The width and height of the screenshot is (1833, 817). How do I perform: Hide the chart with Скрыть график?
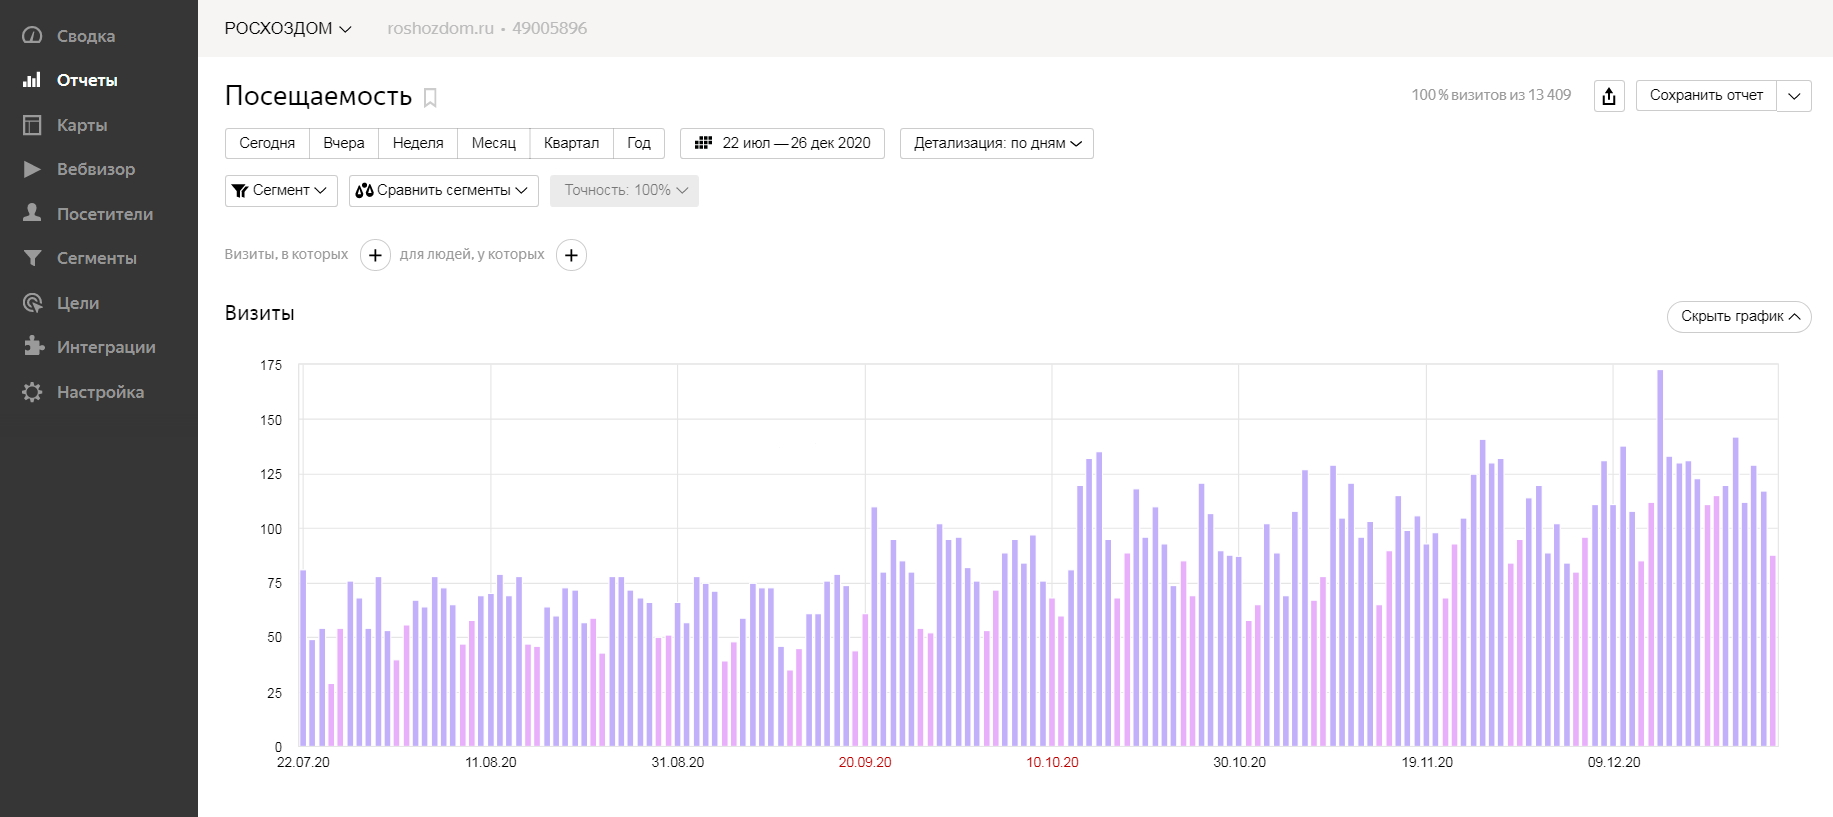coord(1739,316)
